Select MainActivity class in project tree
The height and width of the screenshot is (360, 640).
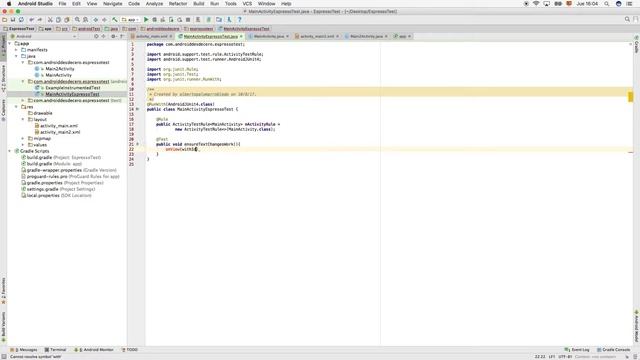pos(58,75)
